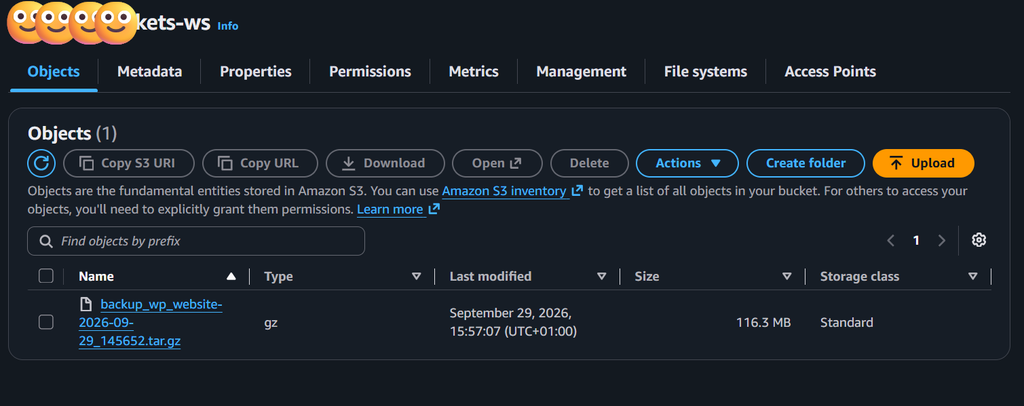Toggle the select-all objects checkbox

coord(46,276)
